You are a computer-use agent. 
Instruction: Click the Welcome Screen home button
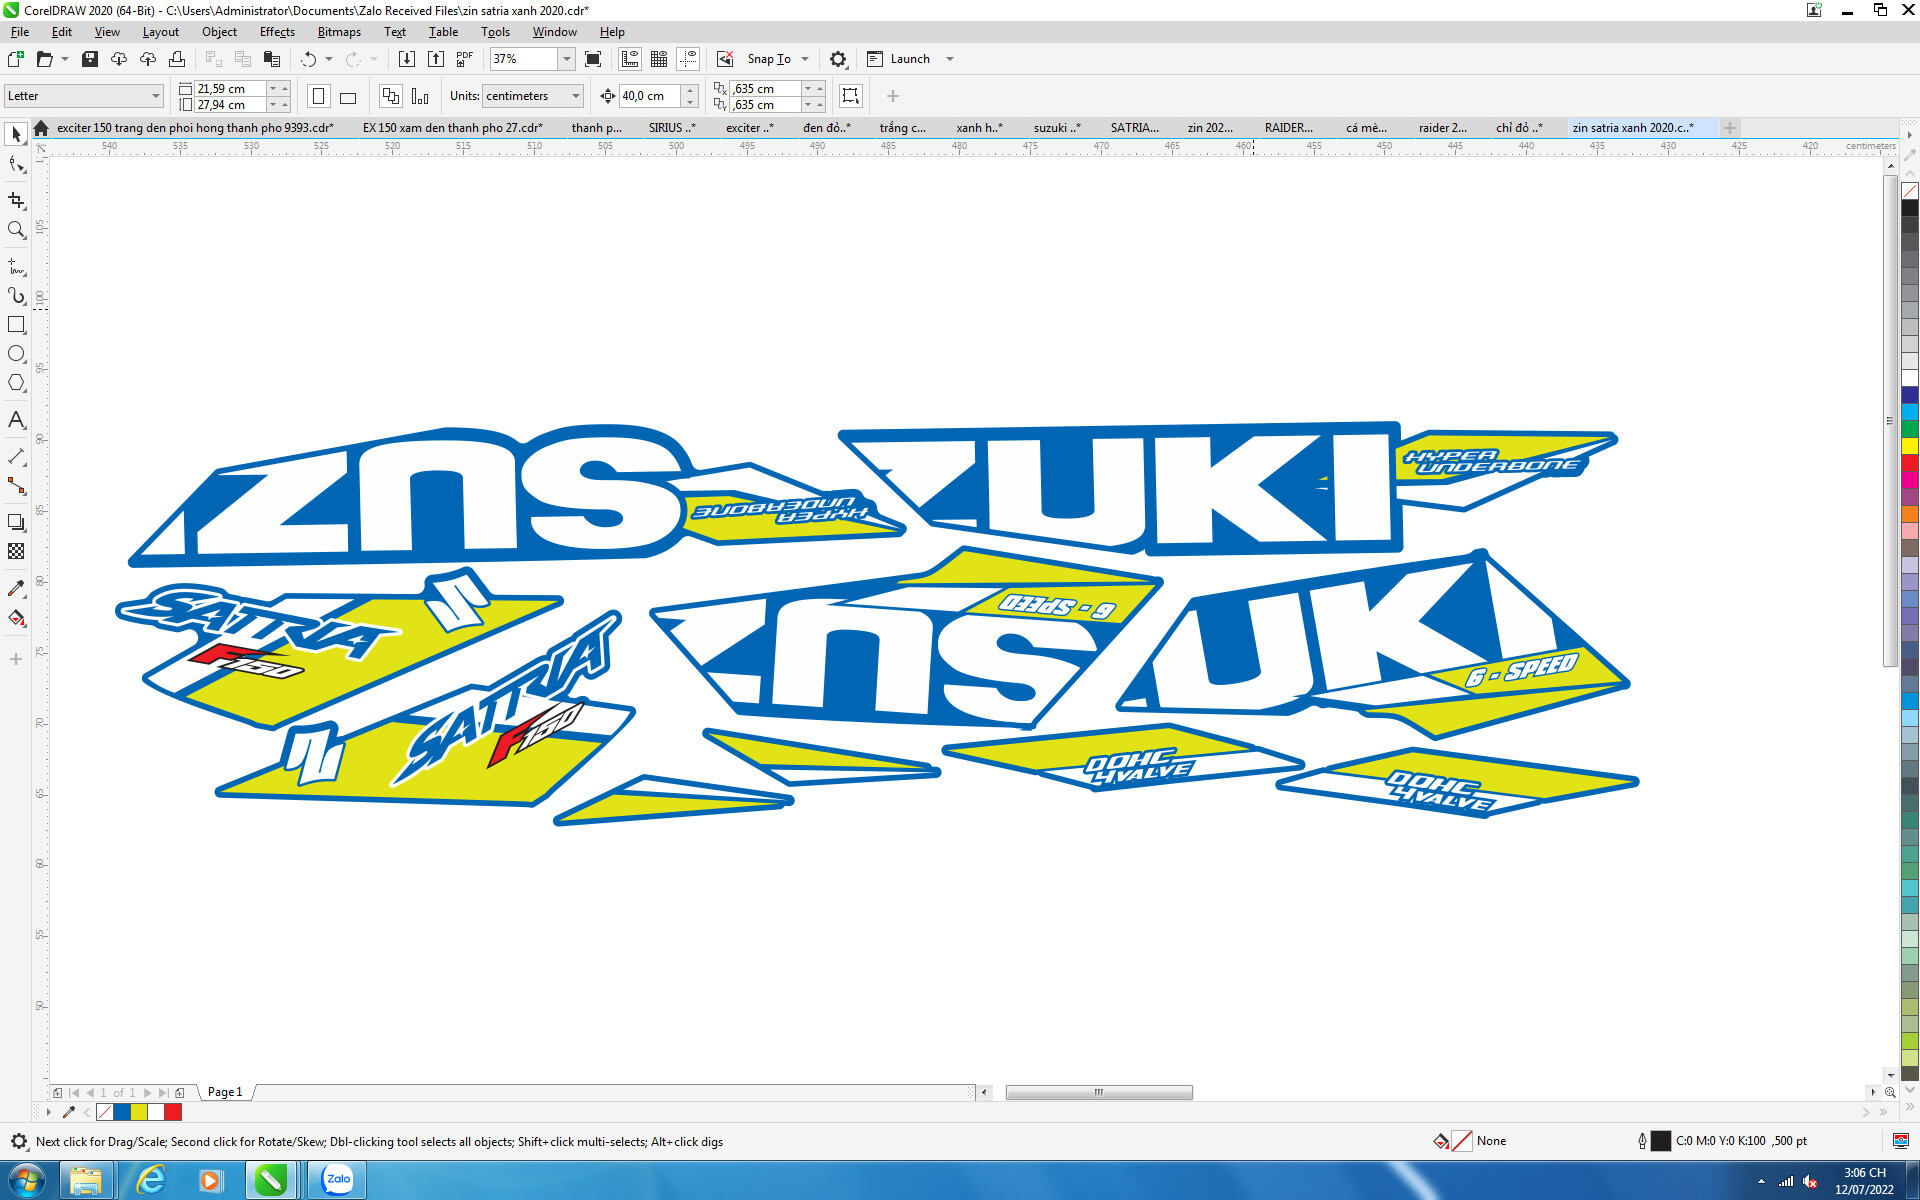41,128
